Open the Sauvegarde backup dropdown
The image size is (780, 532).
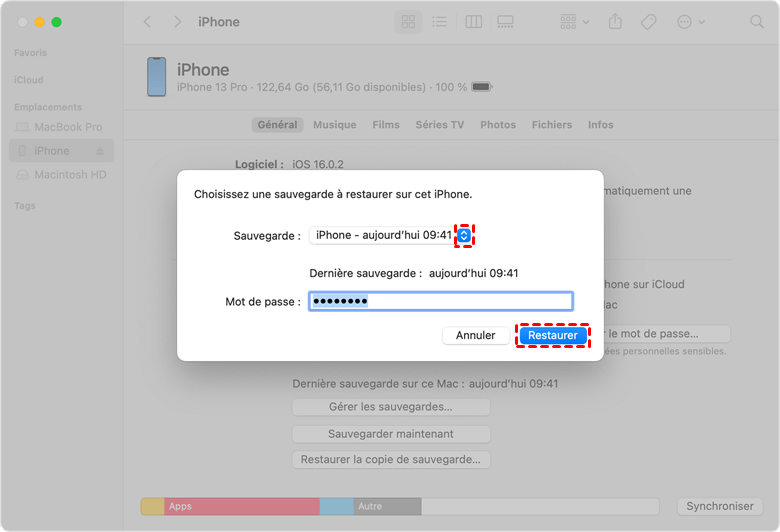click(464, 236)
